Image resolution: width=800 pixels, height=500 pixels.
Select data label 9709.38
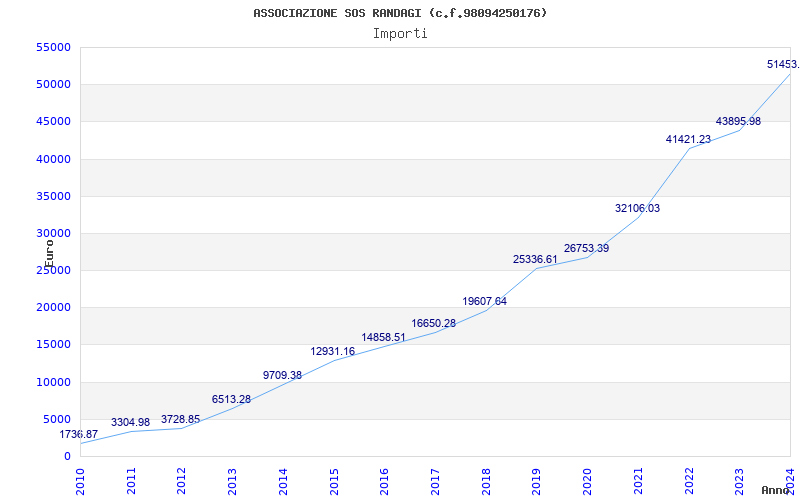pyautogui.click(x=283, y=376)
